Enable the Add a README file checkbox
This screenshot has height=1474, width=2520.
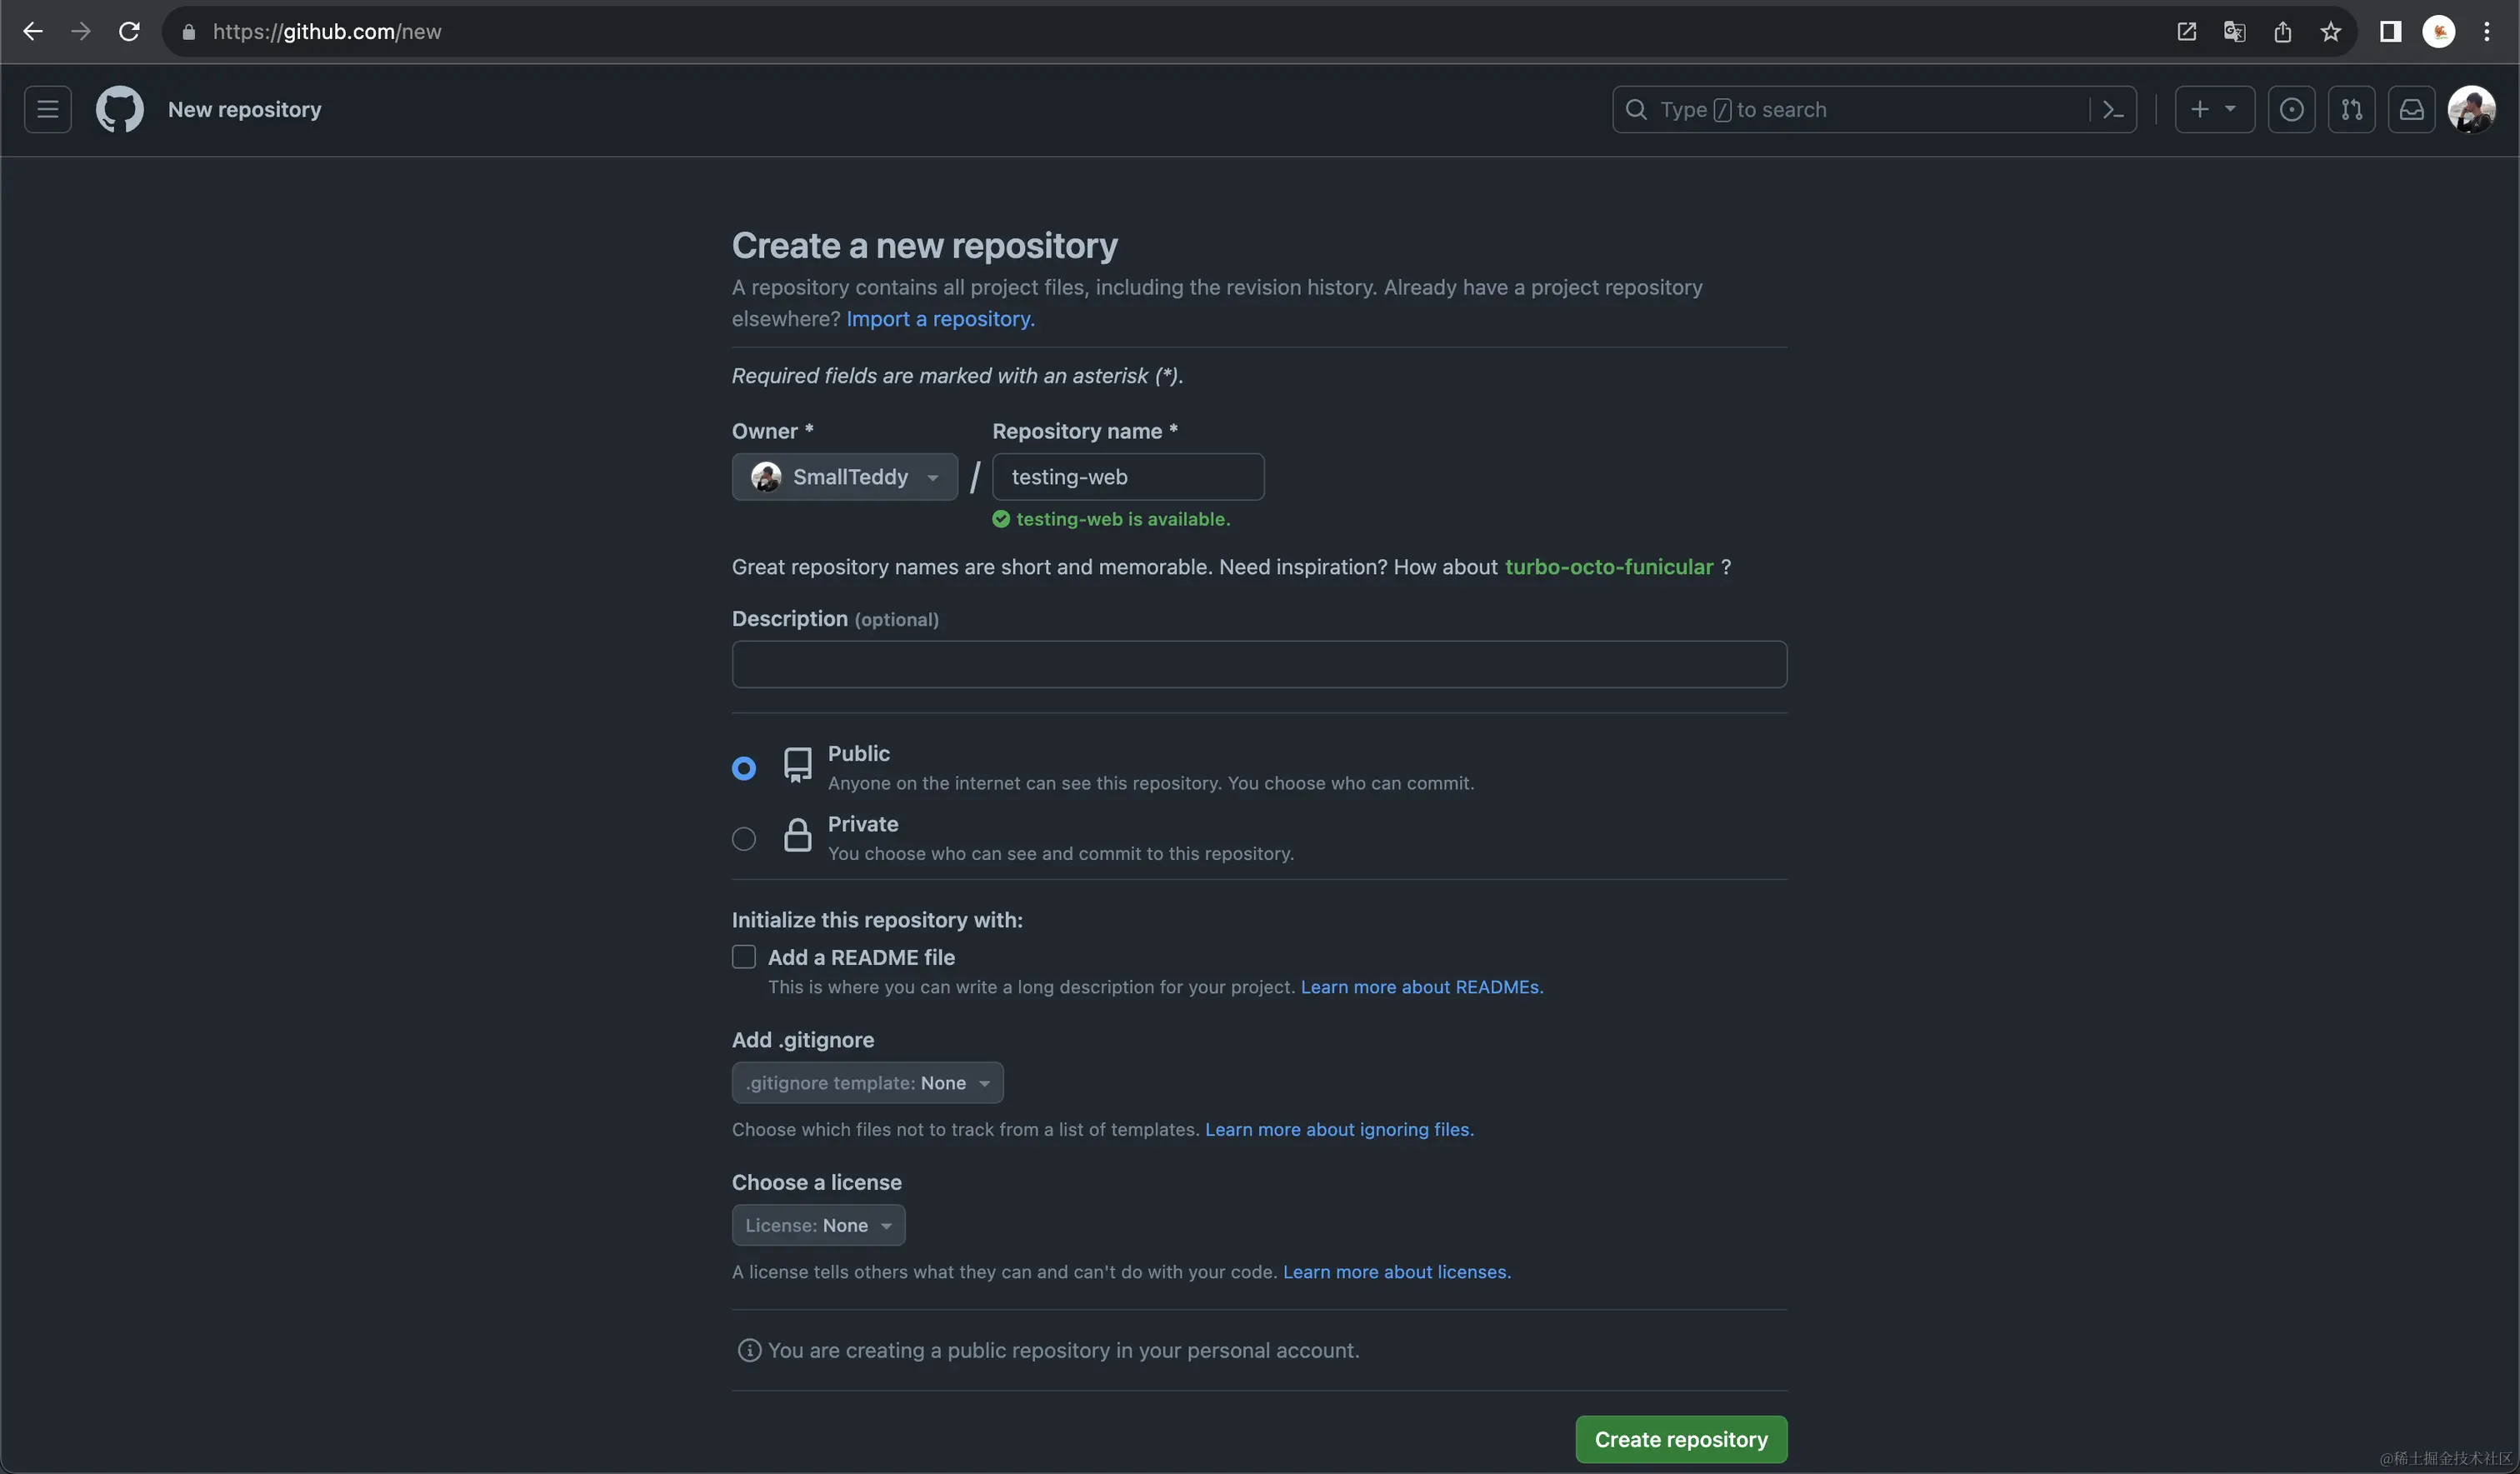tap(743, 957)
